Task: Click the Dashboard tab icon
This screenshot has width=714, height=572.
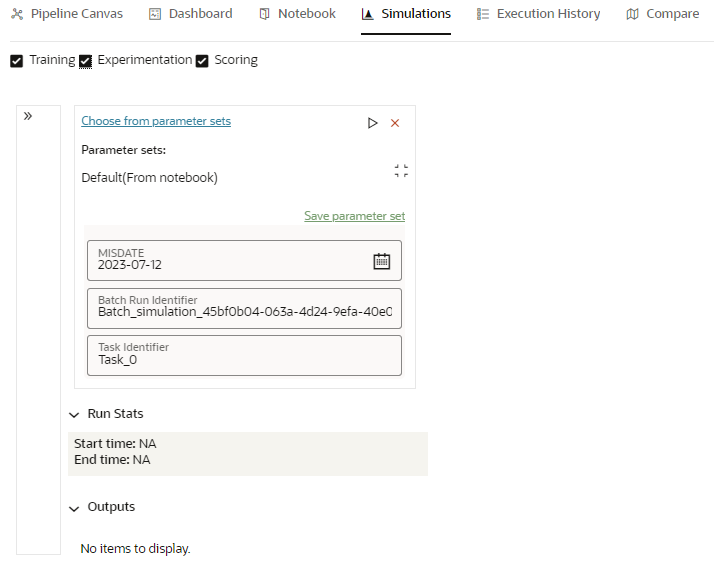Action: [x=155, y=14]
